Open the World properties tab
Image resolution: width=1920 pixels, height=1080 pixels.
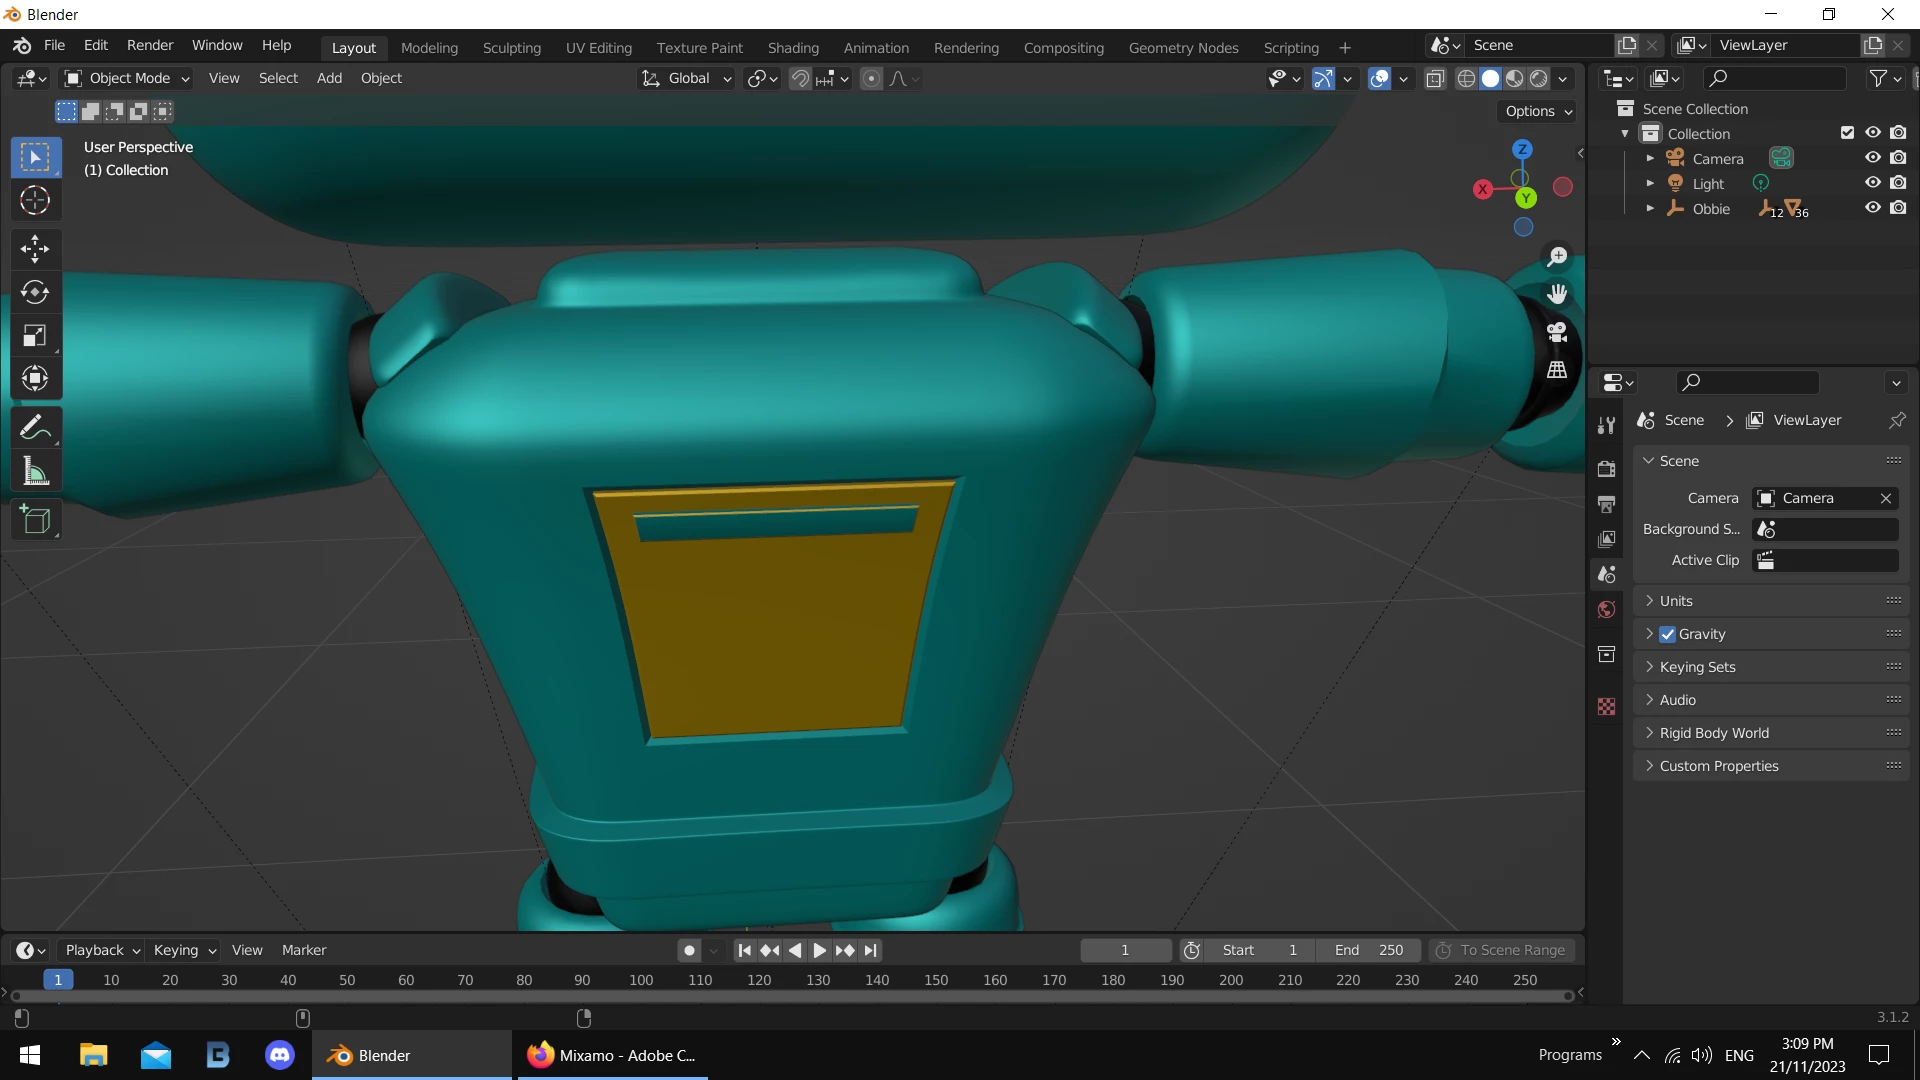(1607, 610)
